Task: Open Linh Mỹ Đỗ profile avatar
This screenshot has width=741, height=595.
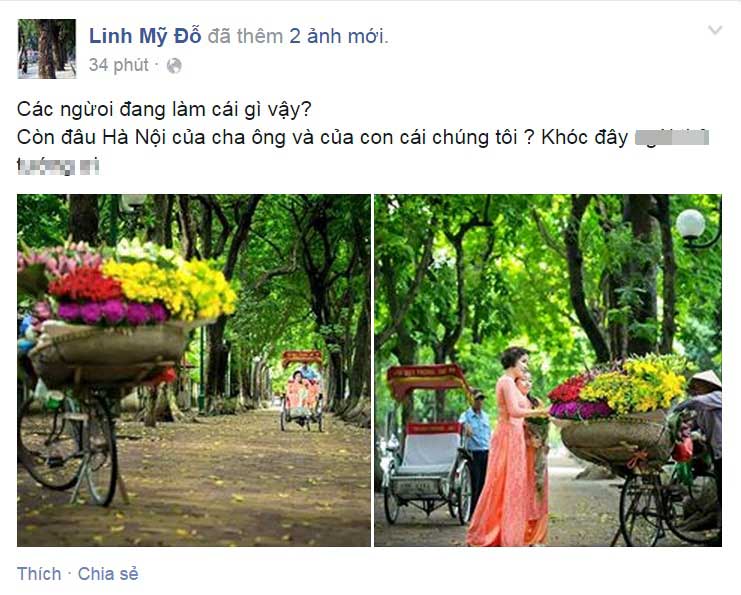Action: click(46, 48)
